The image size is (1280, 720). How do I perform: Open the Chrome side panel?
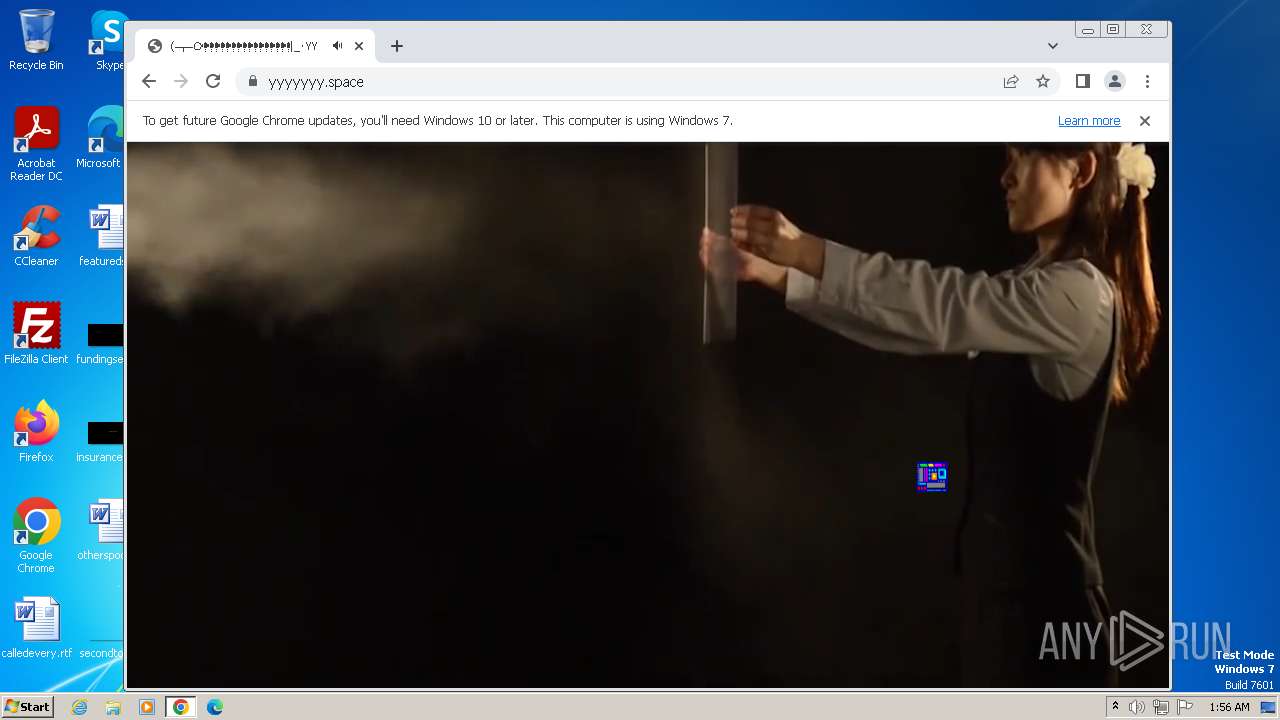(x=1083, y=82)
